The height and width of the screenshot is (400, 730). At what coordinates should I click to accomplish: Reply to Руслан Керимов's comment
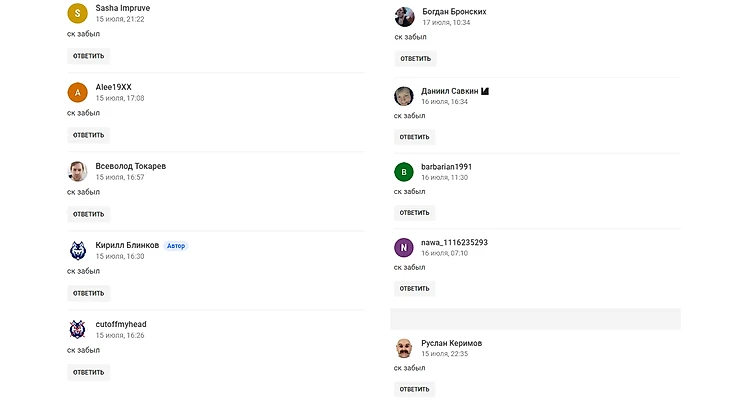pyautogui.click(x=414, y=389)
